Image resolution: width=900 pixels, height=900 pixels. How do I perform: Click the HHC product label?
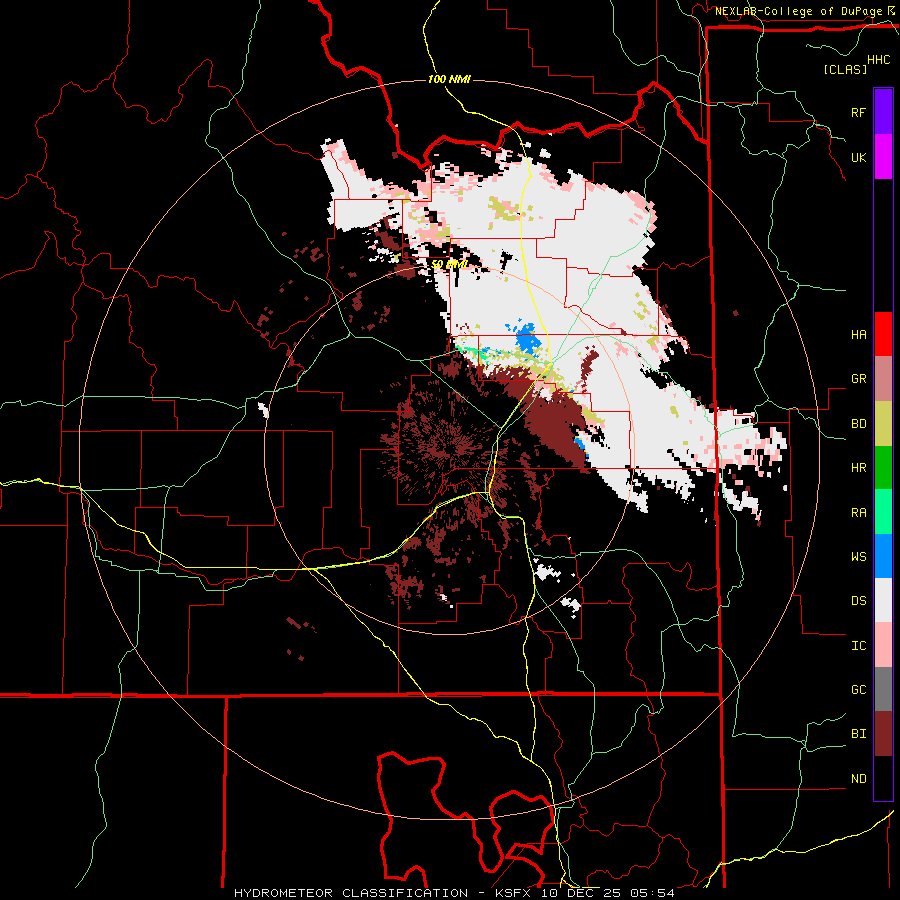[x=878, y=60]
